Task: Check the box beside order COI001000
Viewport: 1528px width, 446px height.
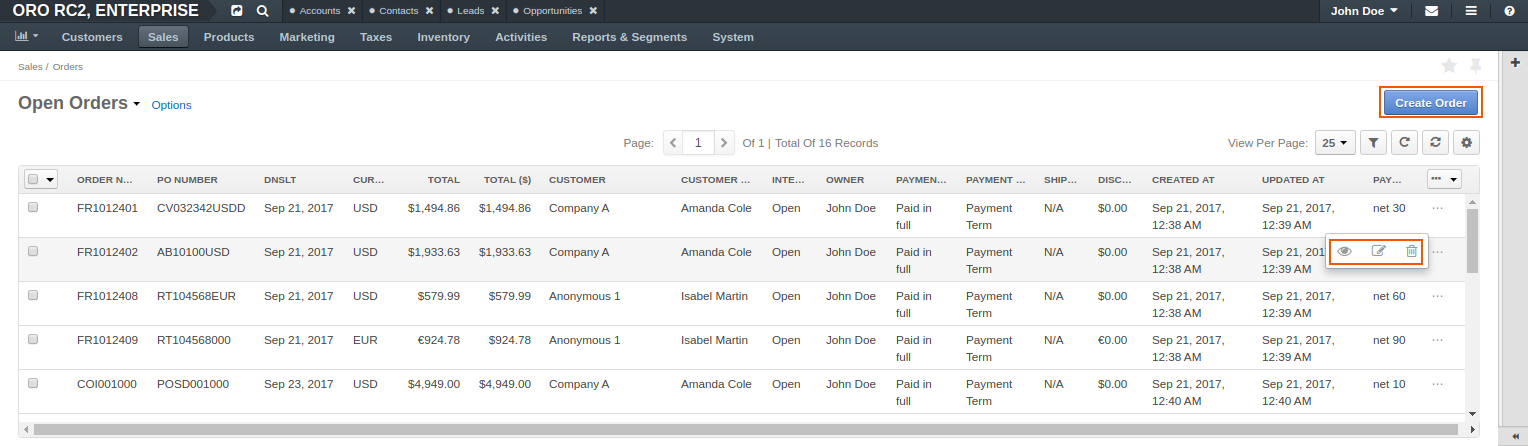Action: 33,384
